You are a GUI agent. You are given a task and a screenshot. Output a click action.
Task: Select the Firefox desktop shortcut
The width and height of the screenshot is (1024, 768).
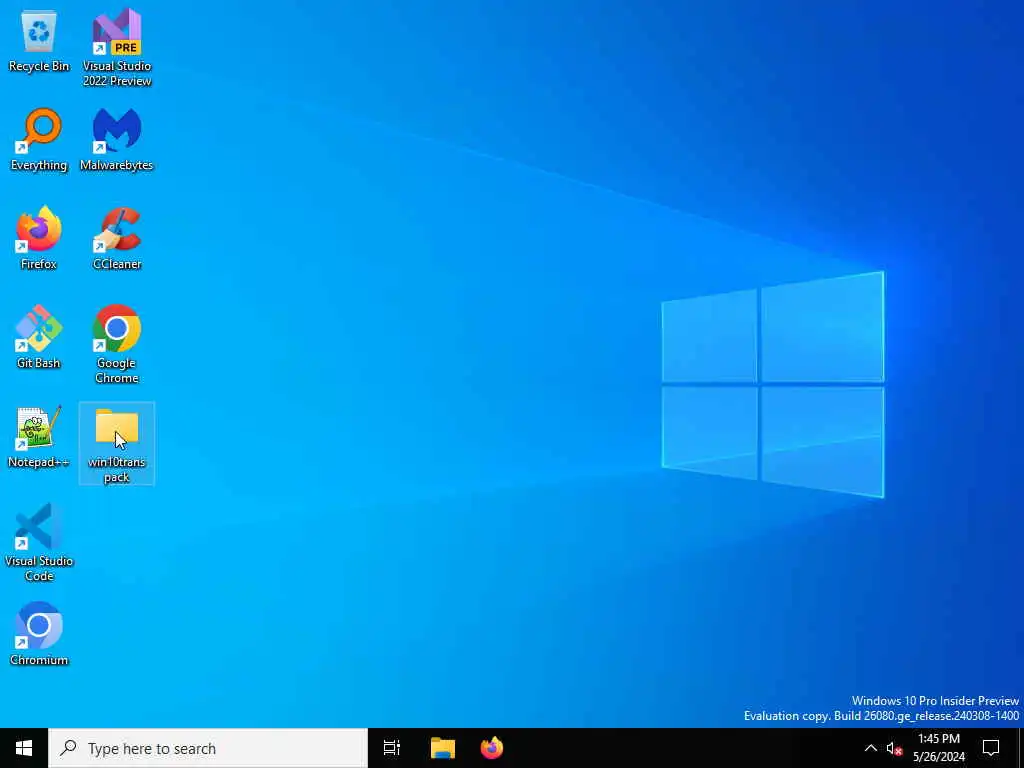coord(39,238)
